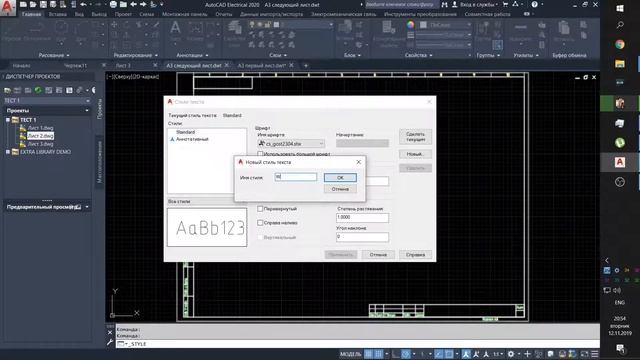Click the AutoCAD icon in the taskbar
This screenshot has width=640, height=360.
pos(620,162)
